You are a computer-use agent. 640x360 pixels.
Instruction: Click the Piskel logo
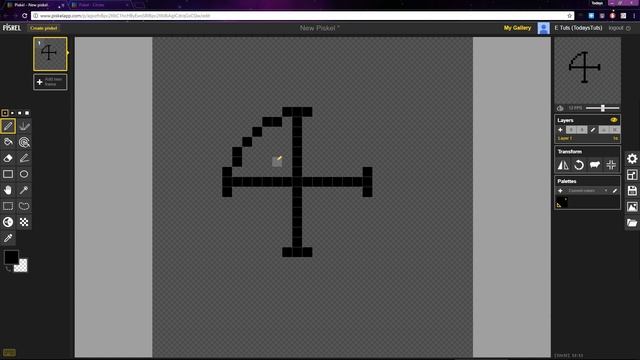point(11,28)
